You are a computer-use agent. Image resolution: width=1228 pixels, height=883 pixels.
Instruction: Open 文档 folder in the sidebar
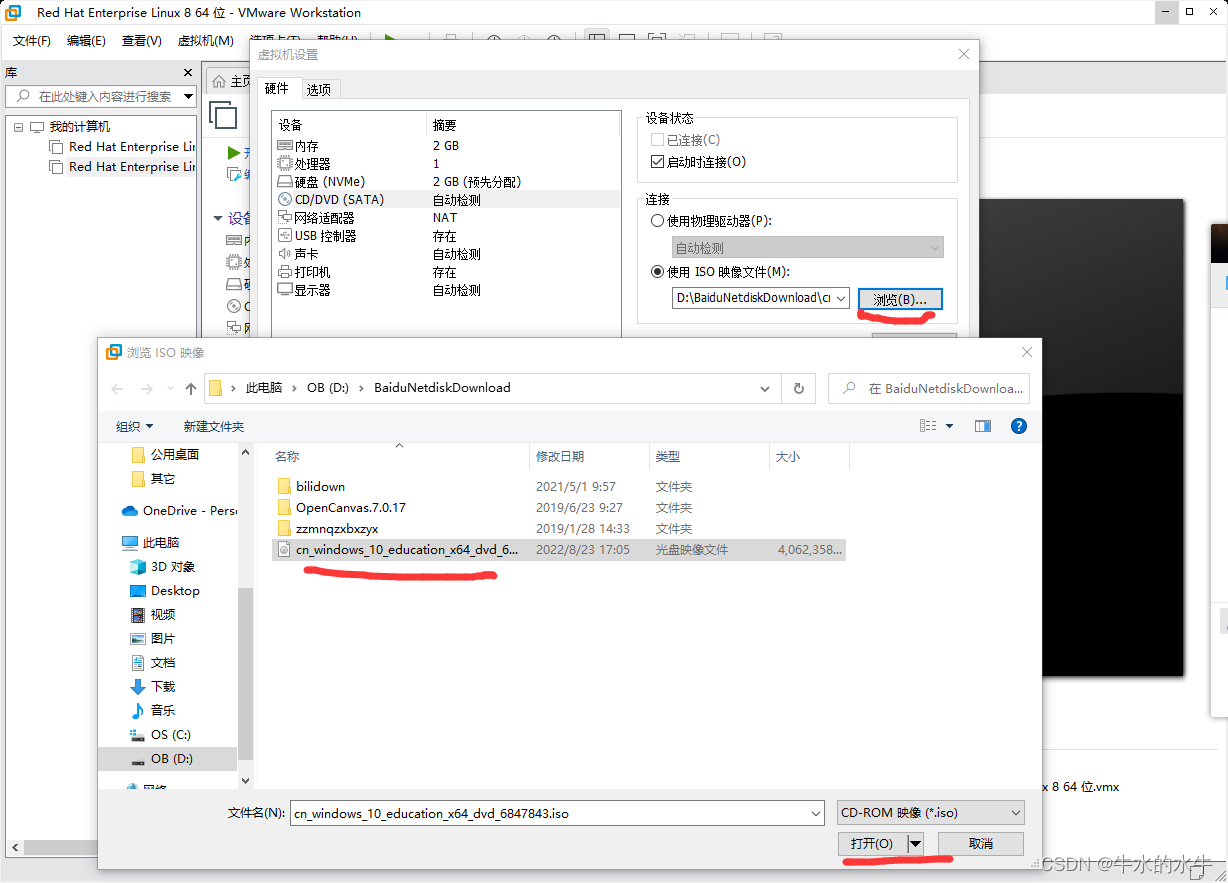[153, 663]
